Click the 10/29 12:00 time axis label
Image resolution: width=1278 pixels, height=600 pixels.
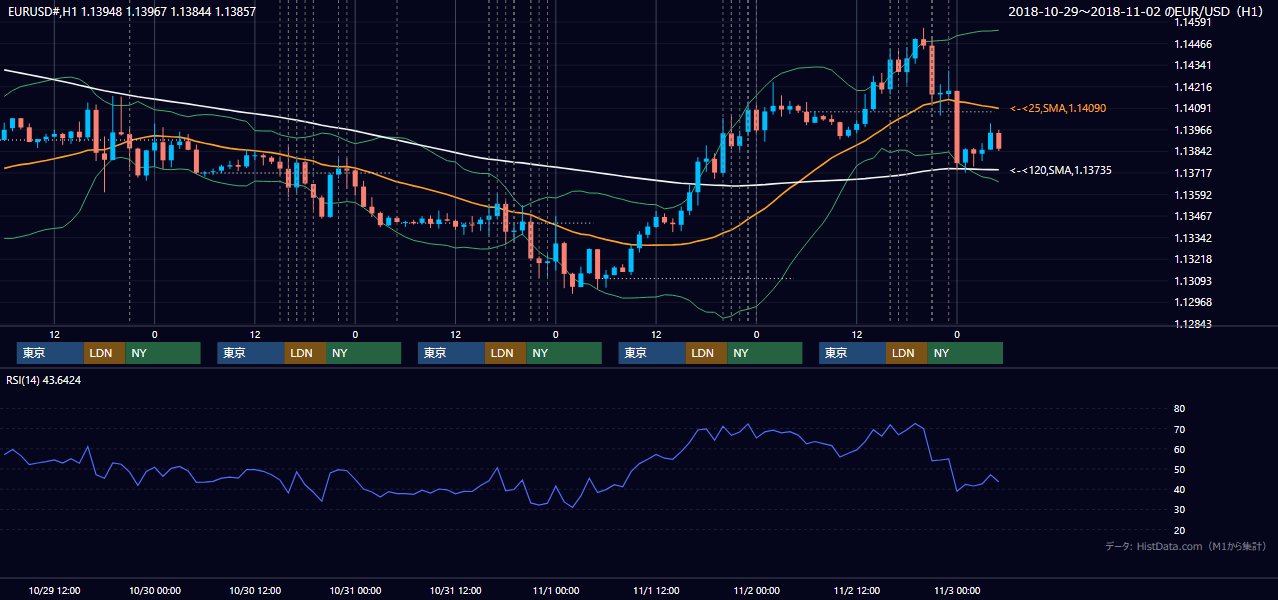coord(55,591)
